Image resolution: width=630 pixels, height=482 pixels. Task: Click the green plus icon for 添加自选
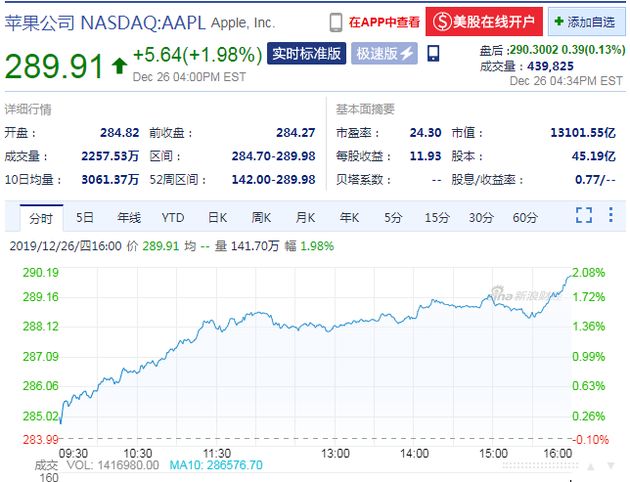pos(558,21)
